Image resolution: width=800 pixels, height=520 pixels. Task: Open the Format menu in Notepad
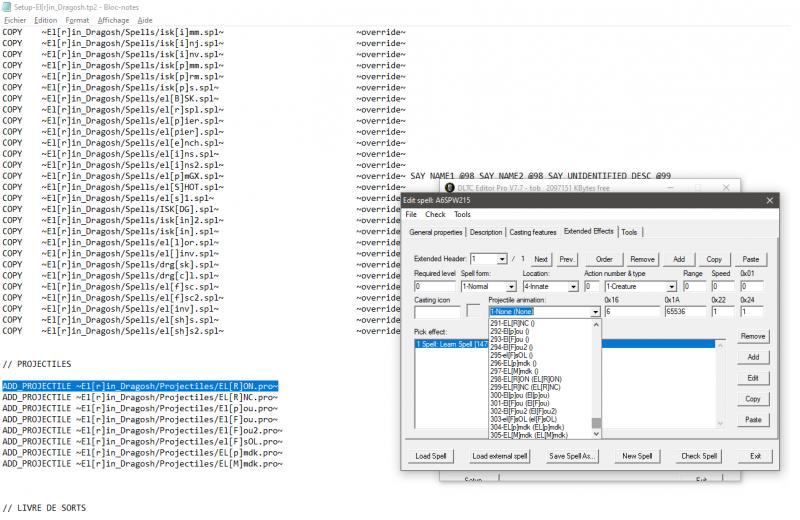[77, 20]
